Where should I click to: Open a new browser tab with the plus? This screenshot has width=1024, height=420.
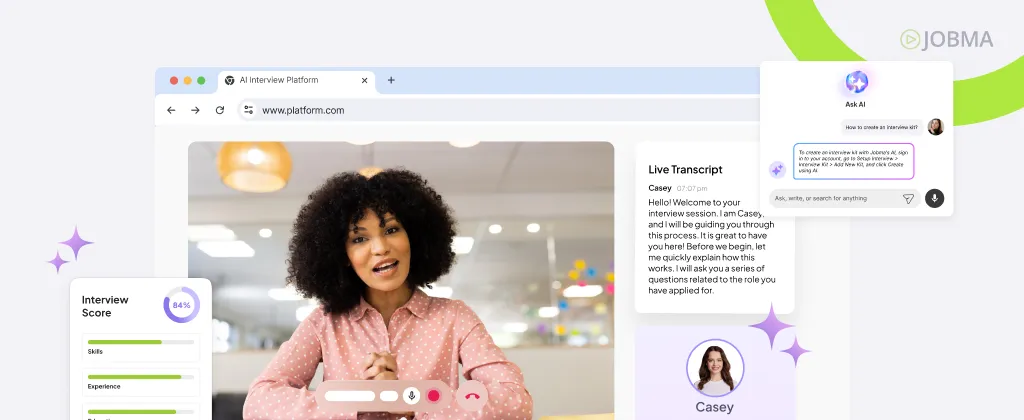391,80
